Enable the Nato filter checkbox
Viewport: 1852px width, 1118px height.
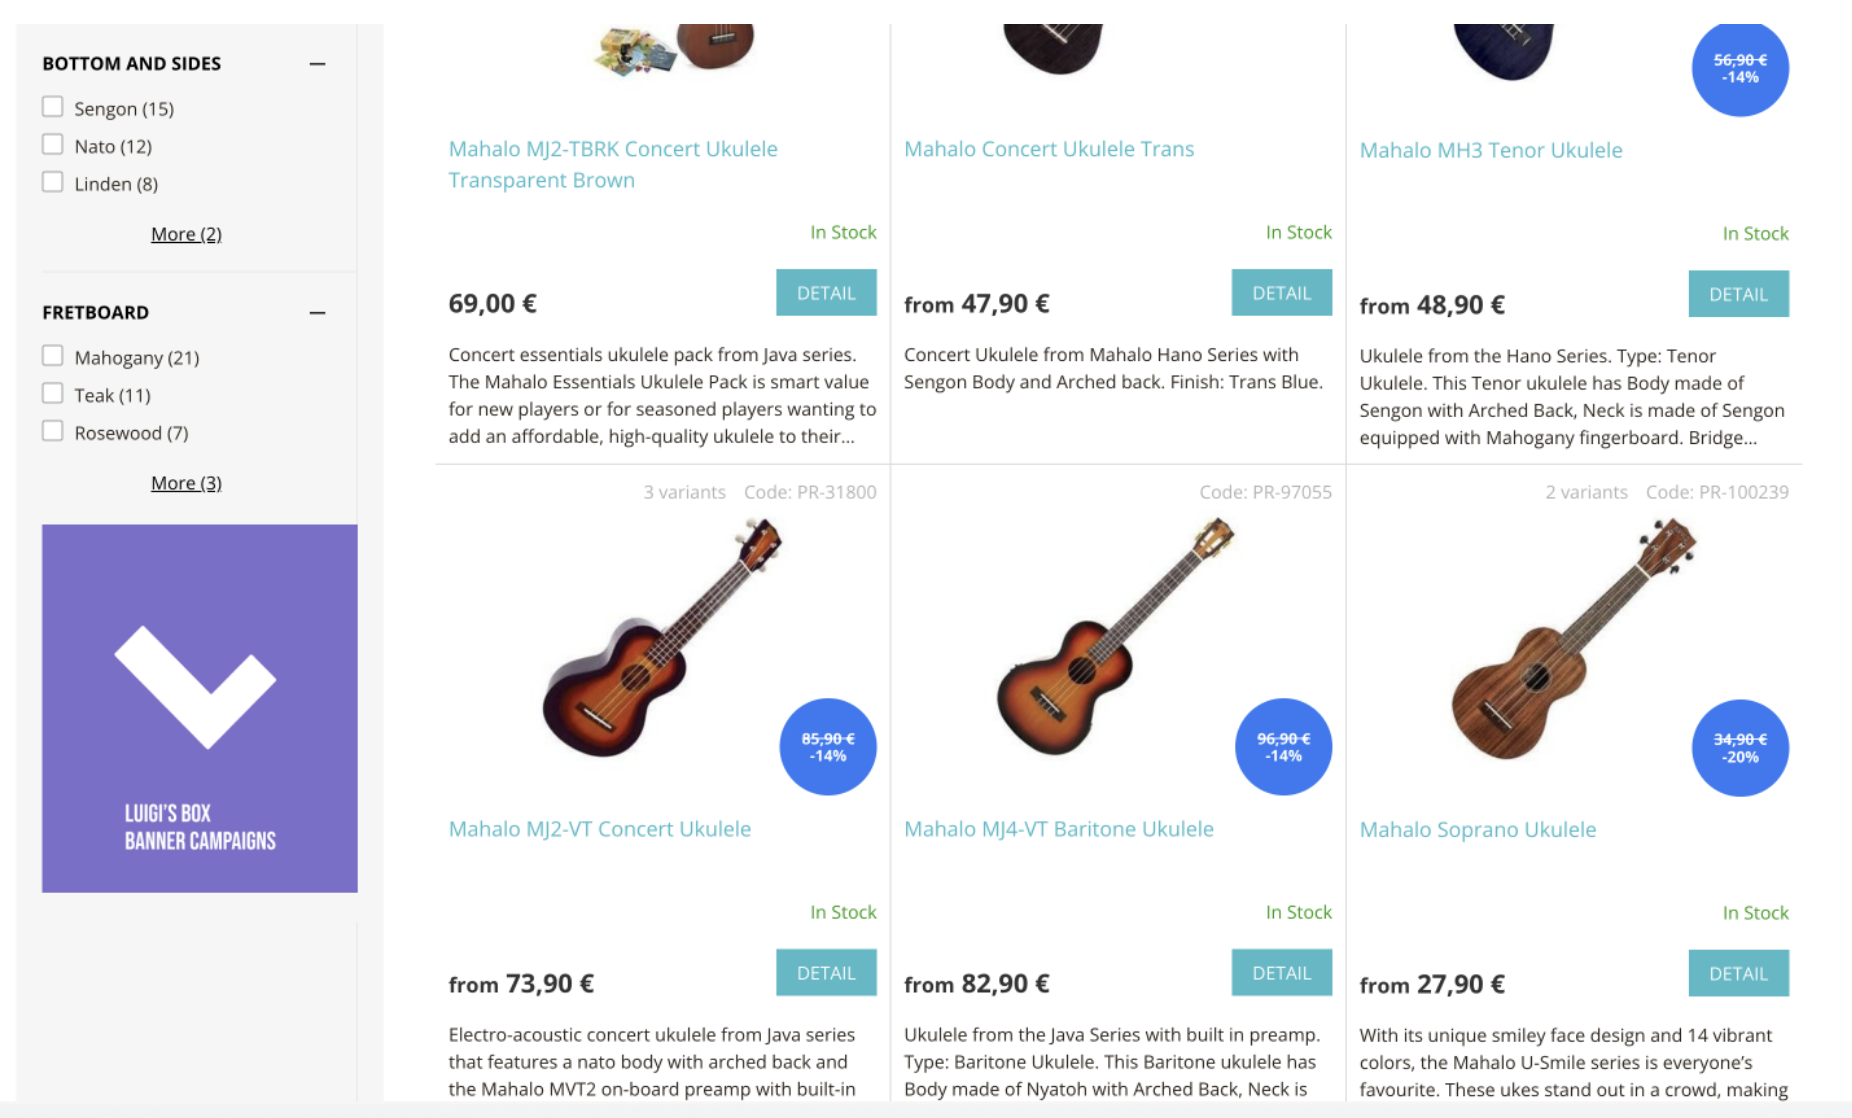(53, 145)
